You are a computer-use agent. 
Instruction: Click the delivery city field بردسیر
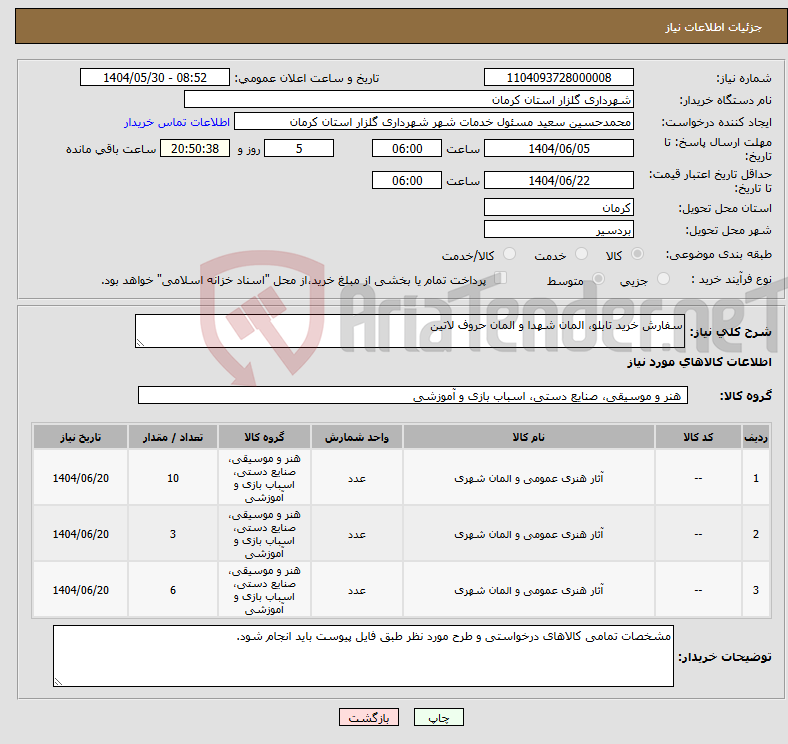559,230
